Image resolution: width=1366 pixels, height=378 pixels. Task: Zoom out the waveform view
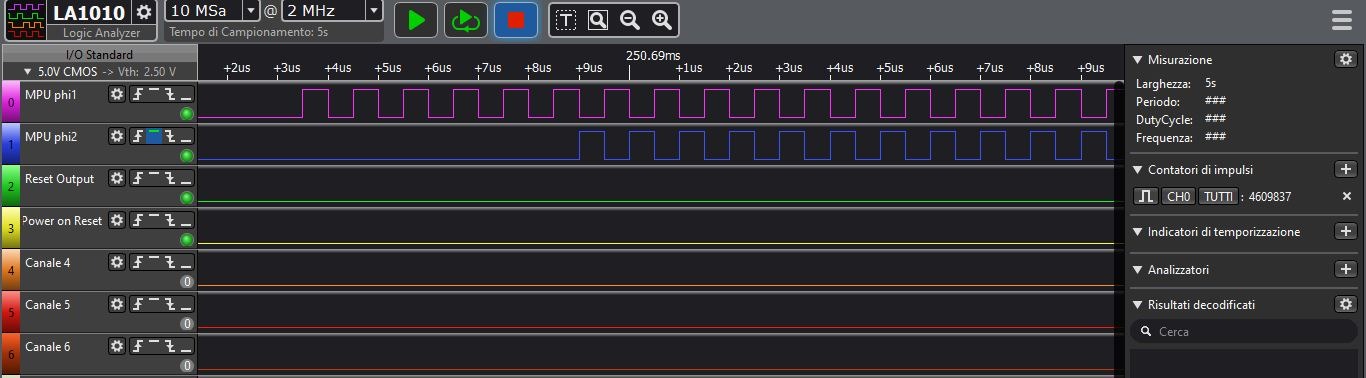coord(630,20)
